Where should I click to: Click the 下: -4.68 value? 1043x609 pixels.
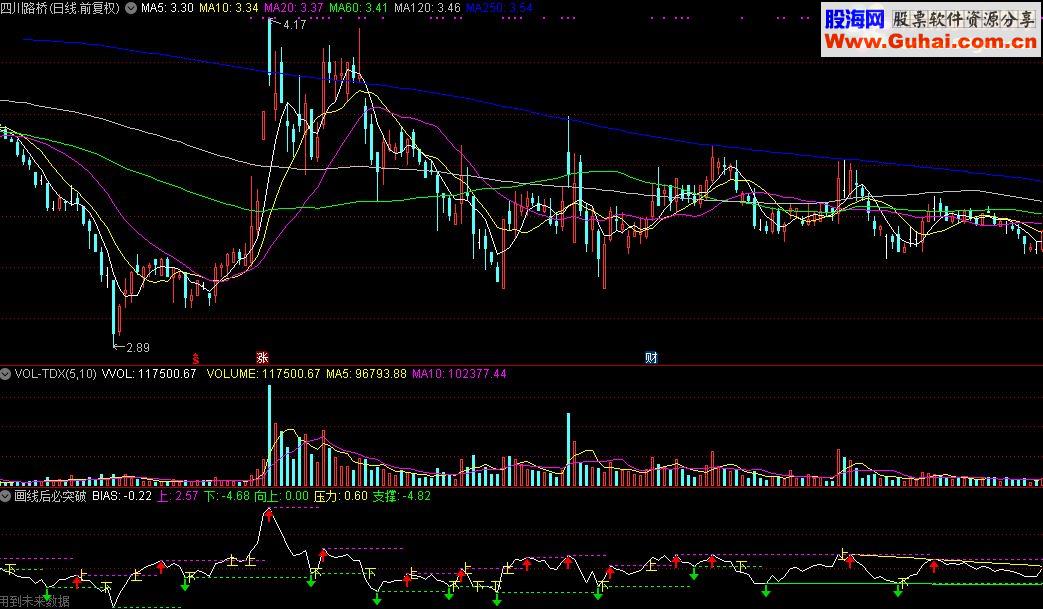(227, 496)
